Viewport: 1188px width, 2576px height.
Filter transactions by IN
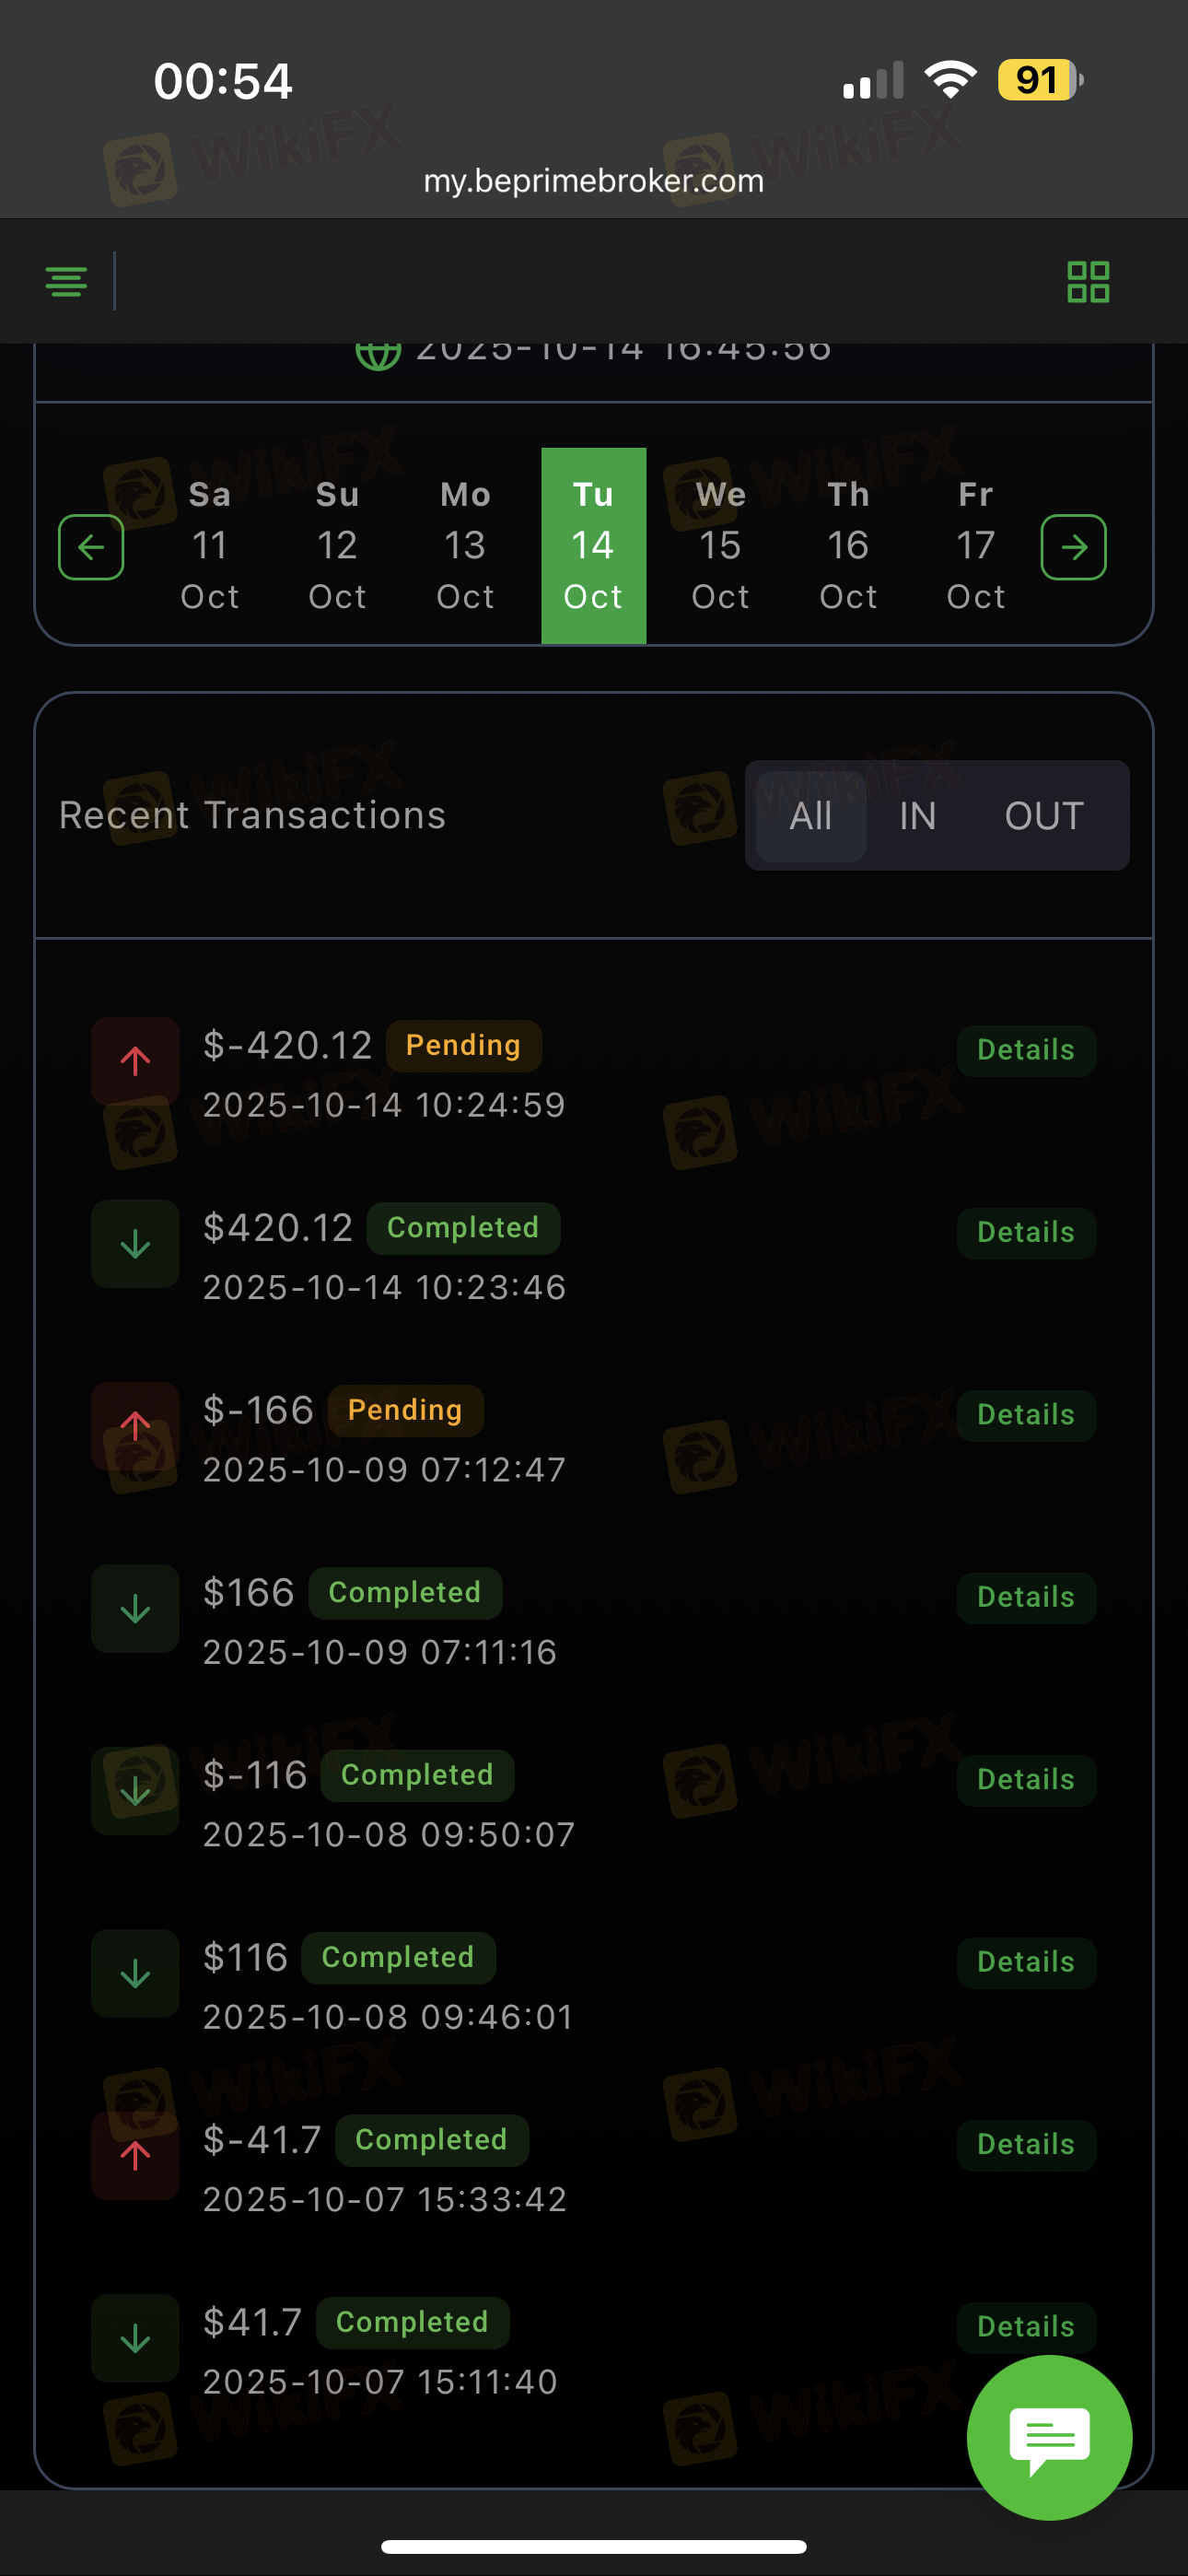coord(917,816)
